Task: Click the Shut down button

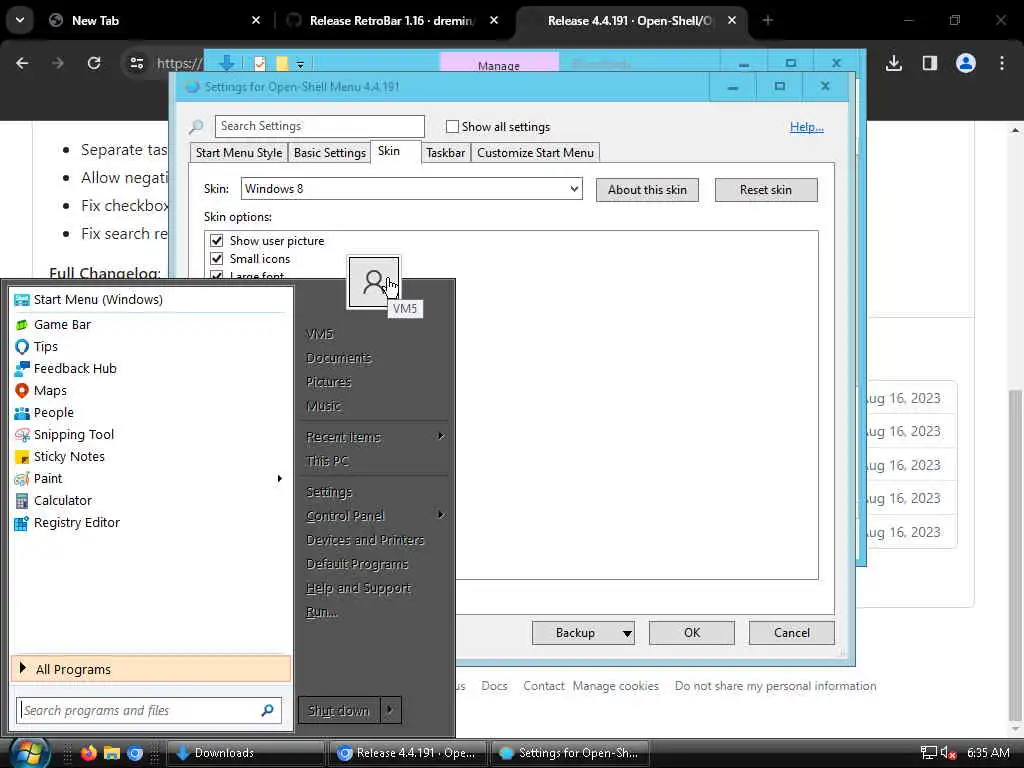Action: [339, 710]
